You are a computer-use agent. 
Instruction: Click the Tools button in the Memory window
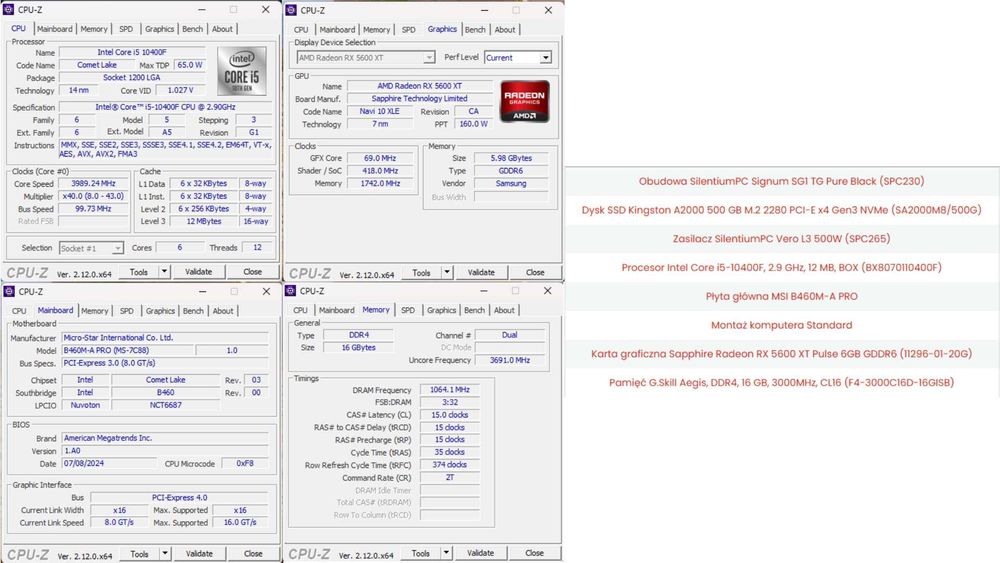pos(421,553)
